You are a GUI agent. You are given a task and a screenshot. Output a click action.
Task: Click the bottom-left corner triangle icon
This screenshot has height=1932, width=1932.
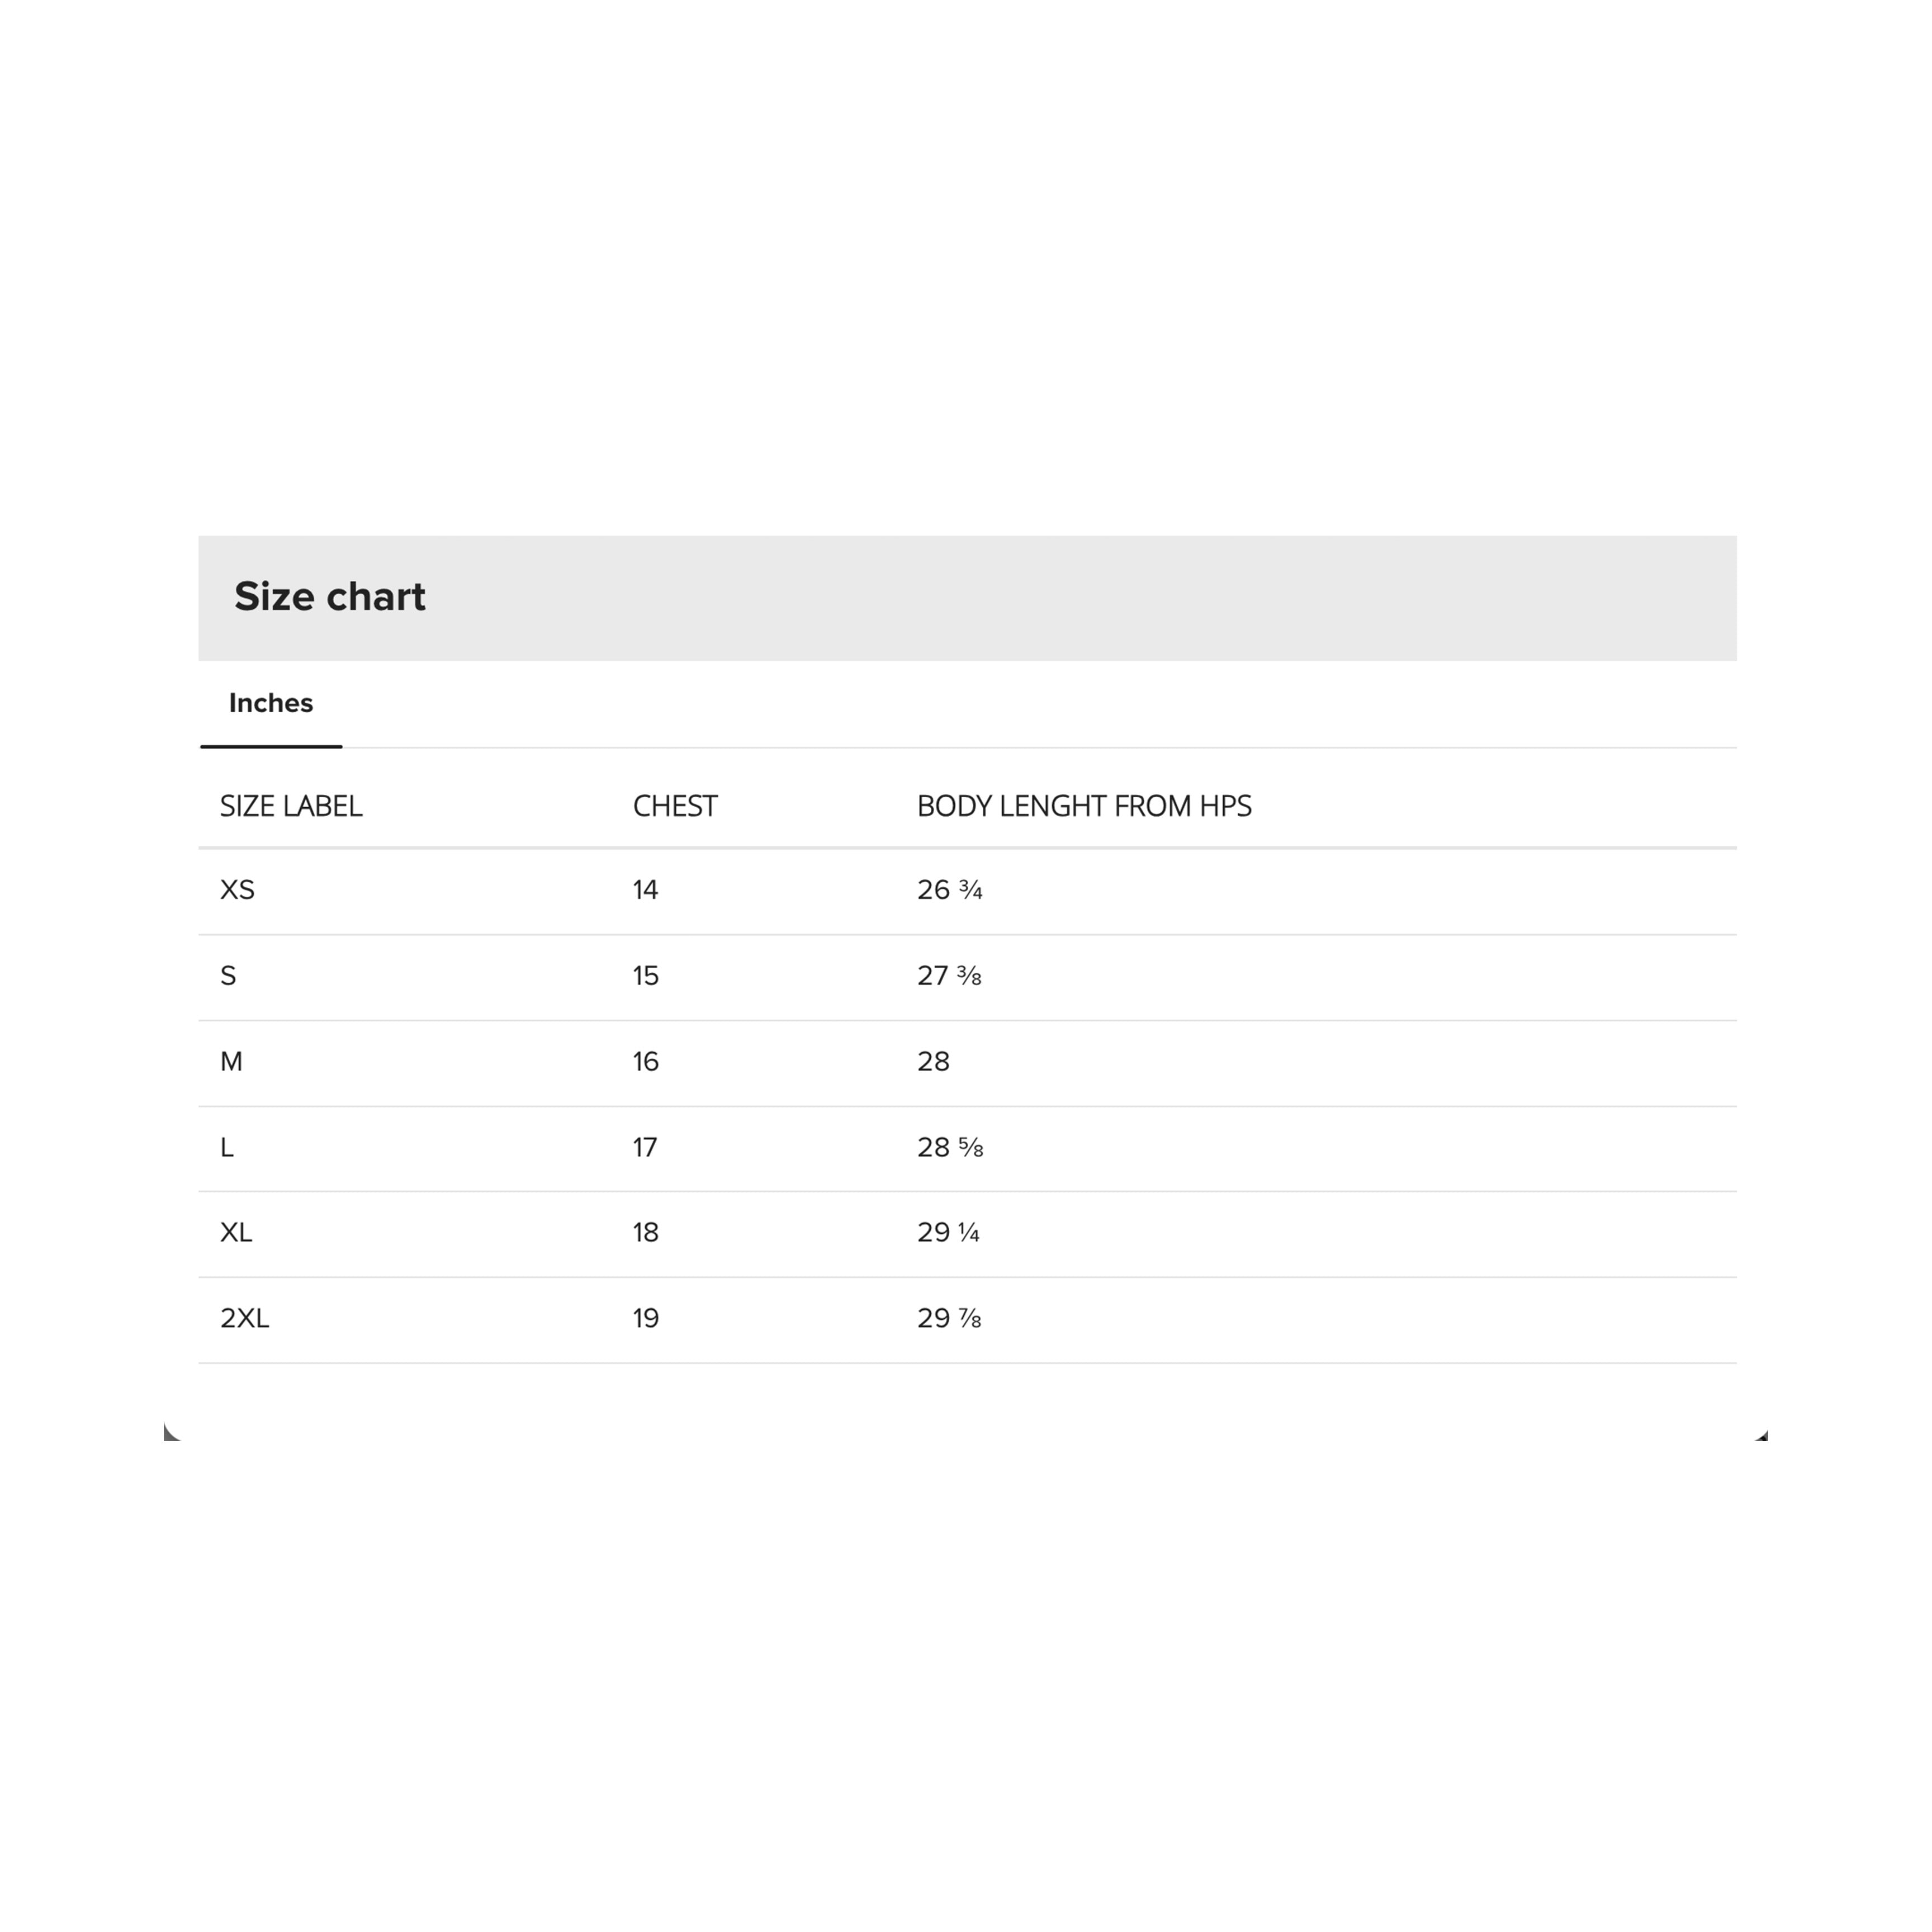tap(171, 1433)
